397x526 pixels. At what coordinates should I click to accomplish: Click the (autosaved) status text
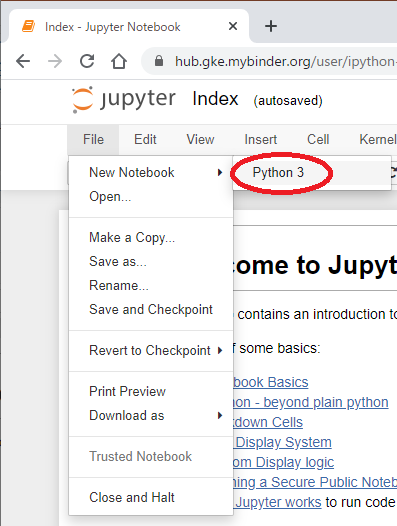pyautogui.click(x=288, y=101)
